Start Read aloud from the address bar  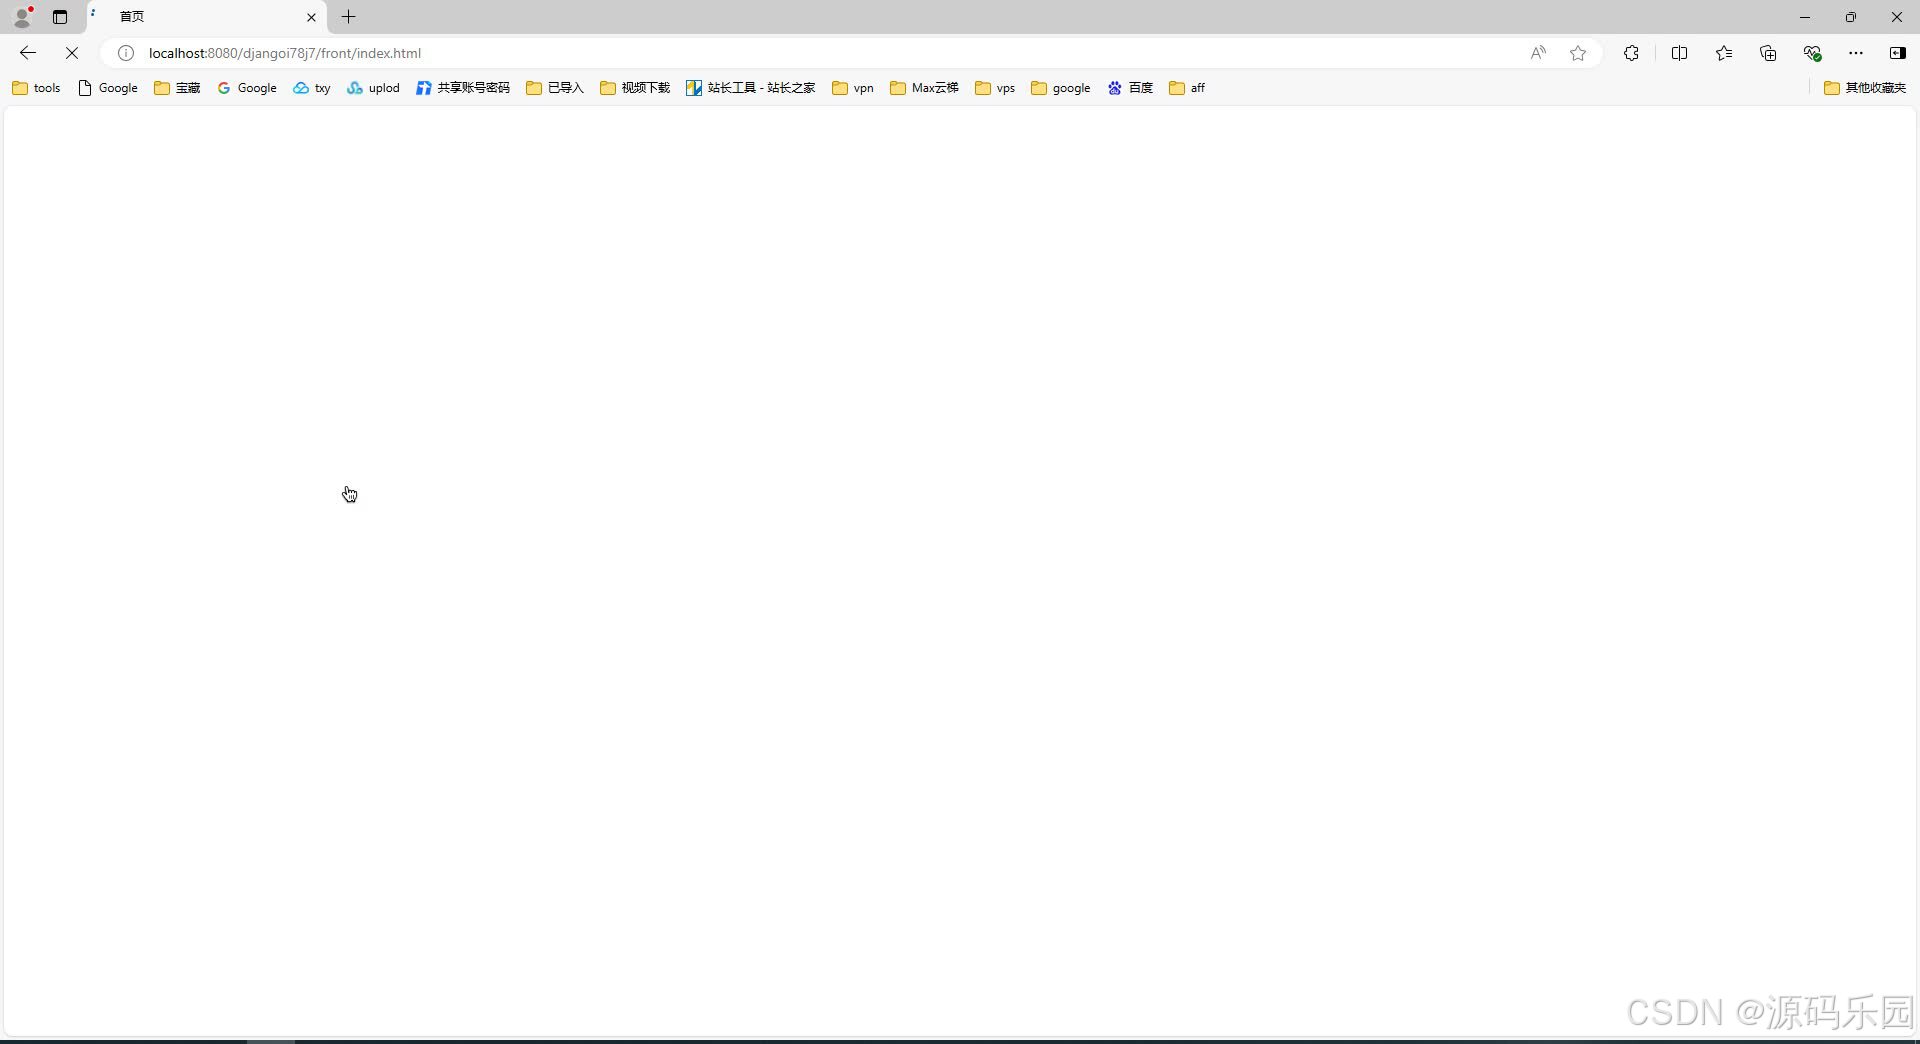pyautogui.click(x=1538, y=52)
